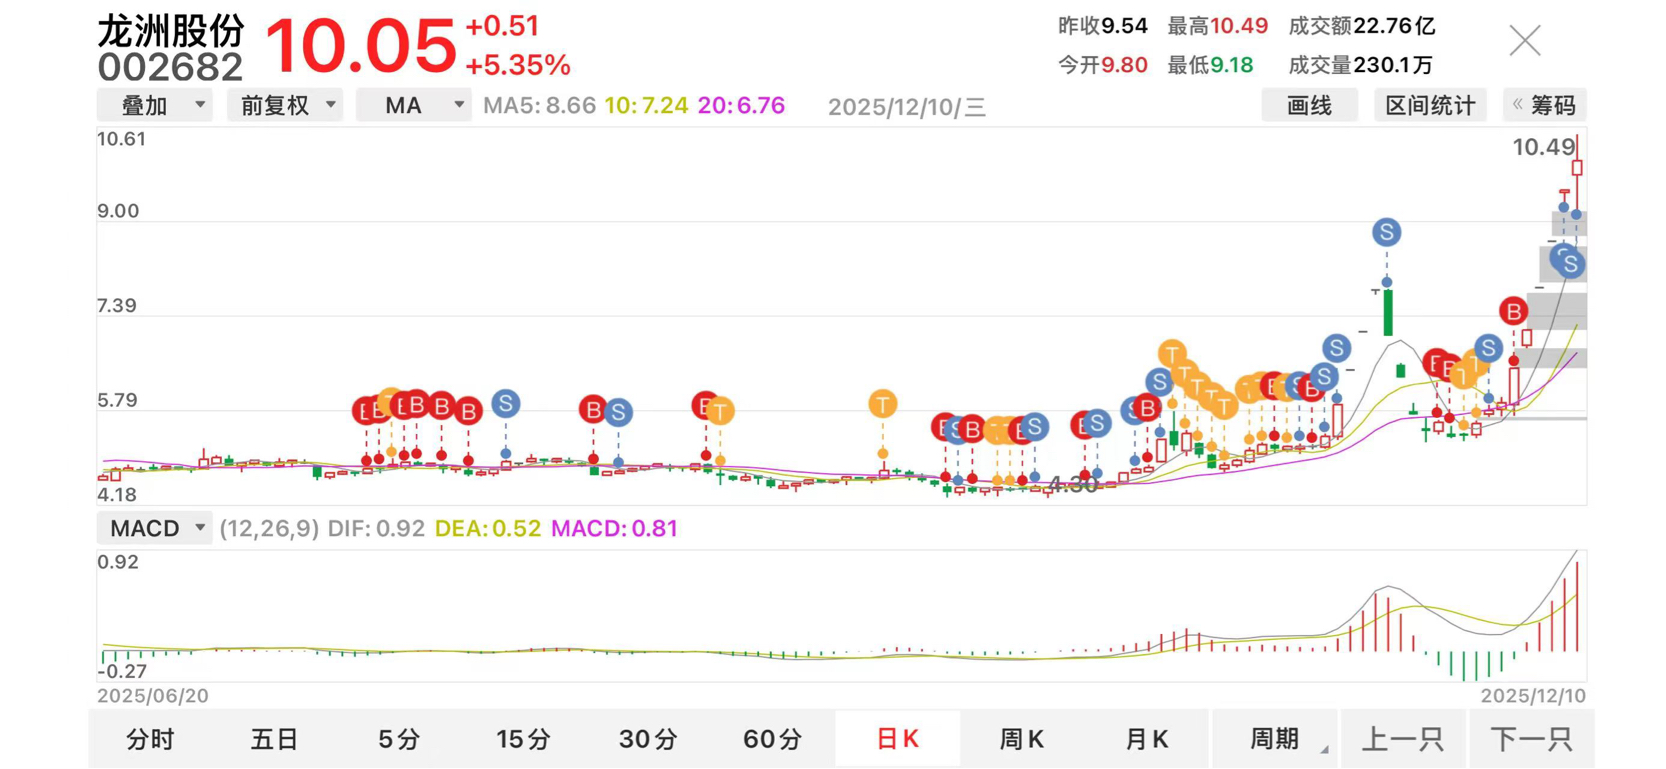Screen dimensions: 1666x769
Task: Switch to the 30分 tab
Action: click(648, 739)
